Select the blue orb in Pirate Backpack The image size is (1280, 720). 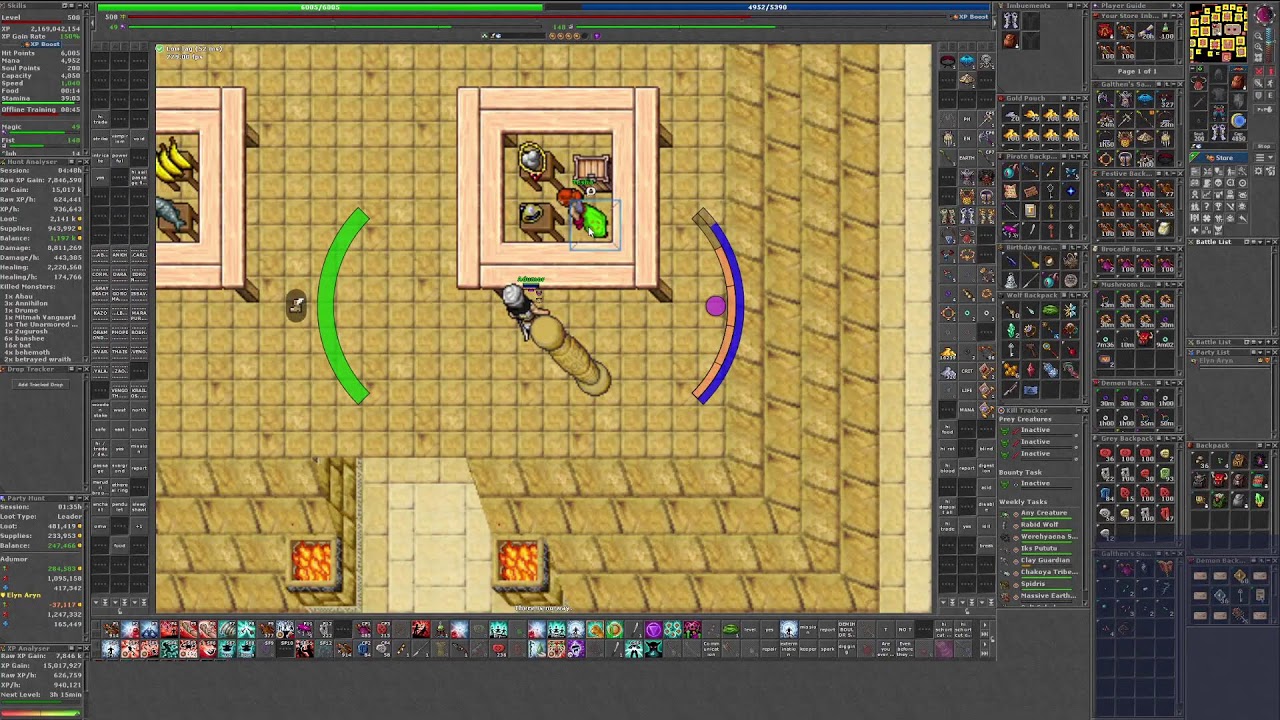pos(1011,172)
